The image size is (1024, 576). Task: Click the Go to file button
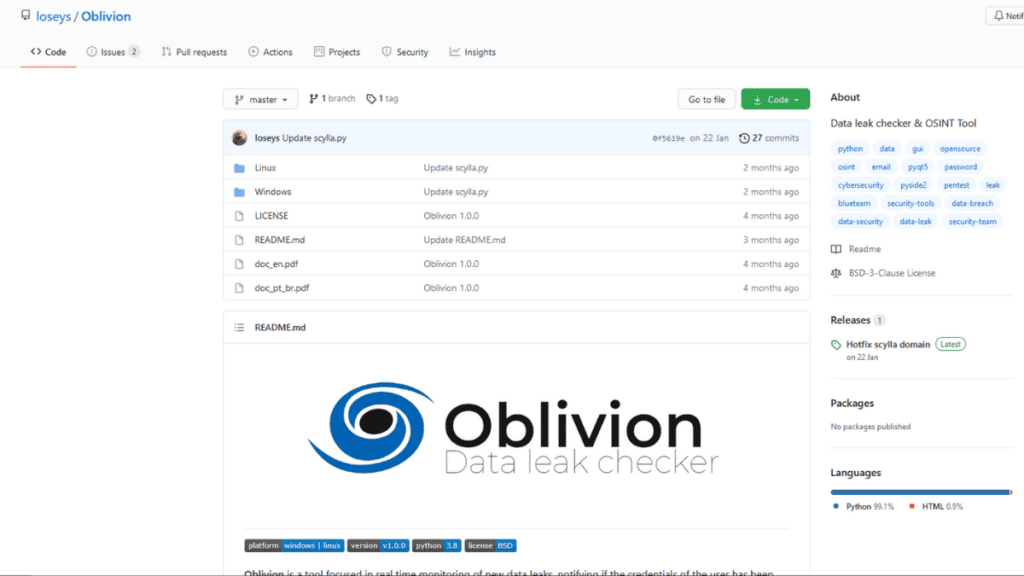[707, 99]
